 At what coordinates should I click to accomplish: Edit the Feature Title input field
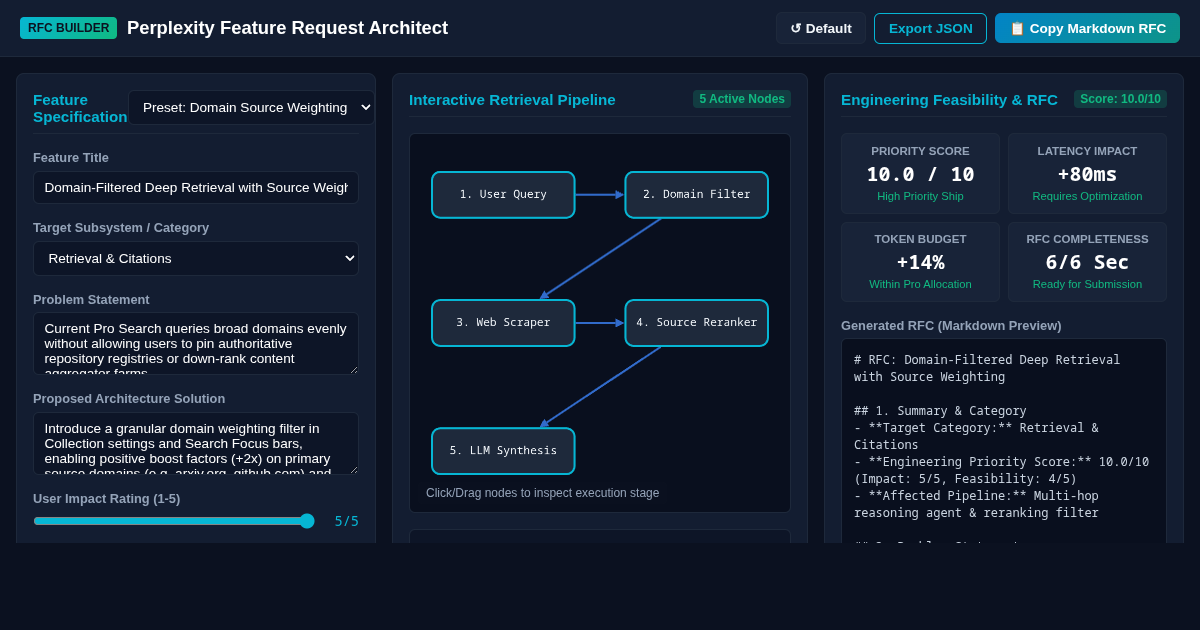click(x=196, y=187)
